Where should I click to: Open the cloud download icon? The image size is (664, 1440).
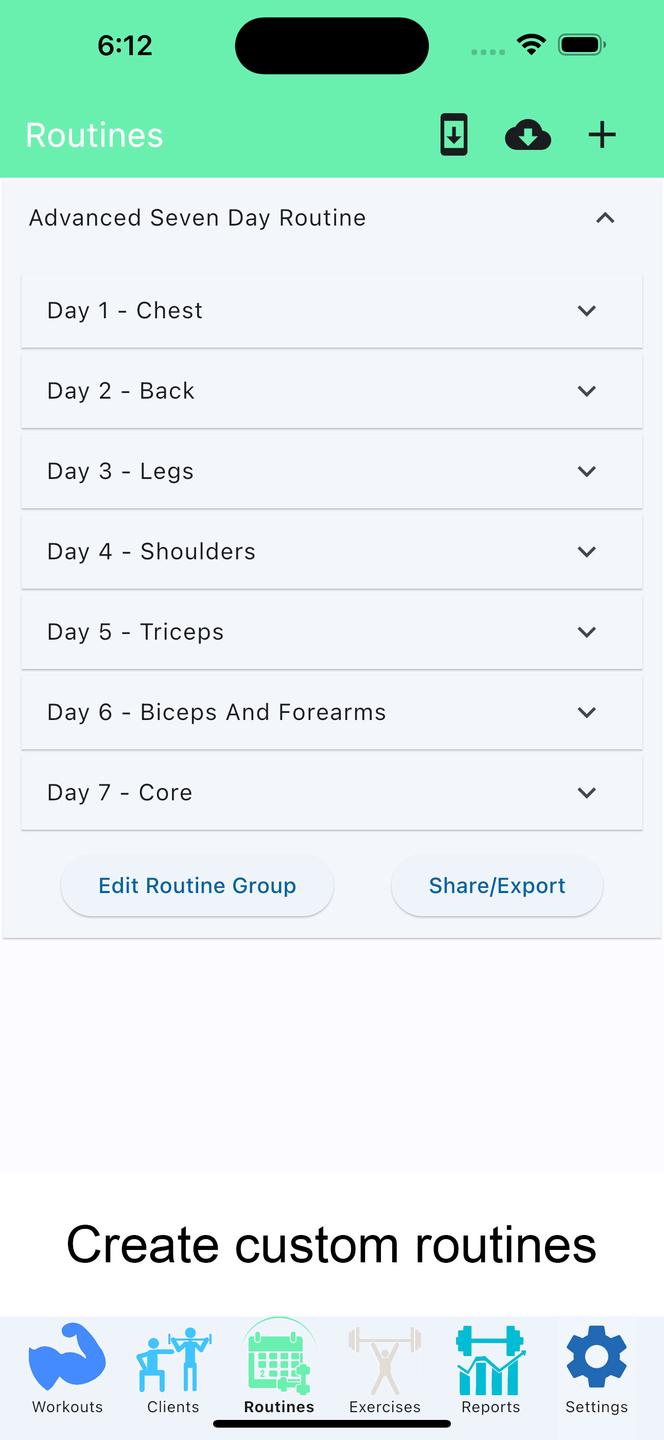(528, 135)
